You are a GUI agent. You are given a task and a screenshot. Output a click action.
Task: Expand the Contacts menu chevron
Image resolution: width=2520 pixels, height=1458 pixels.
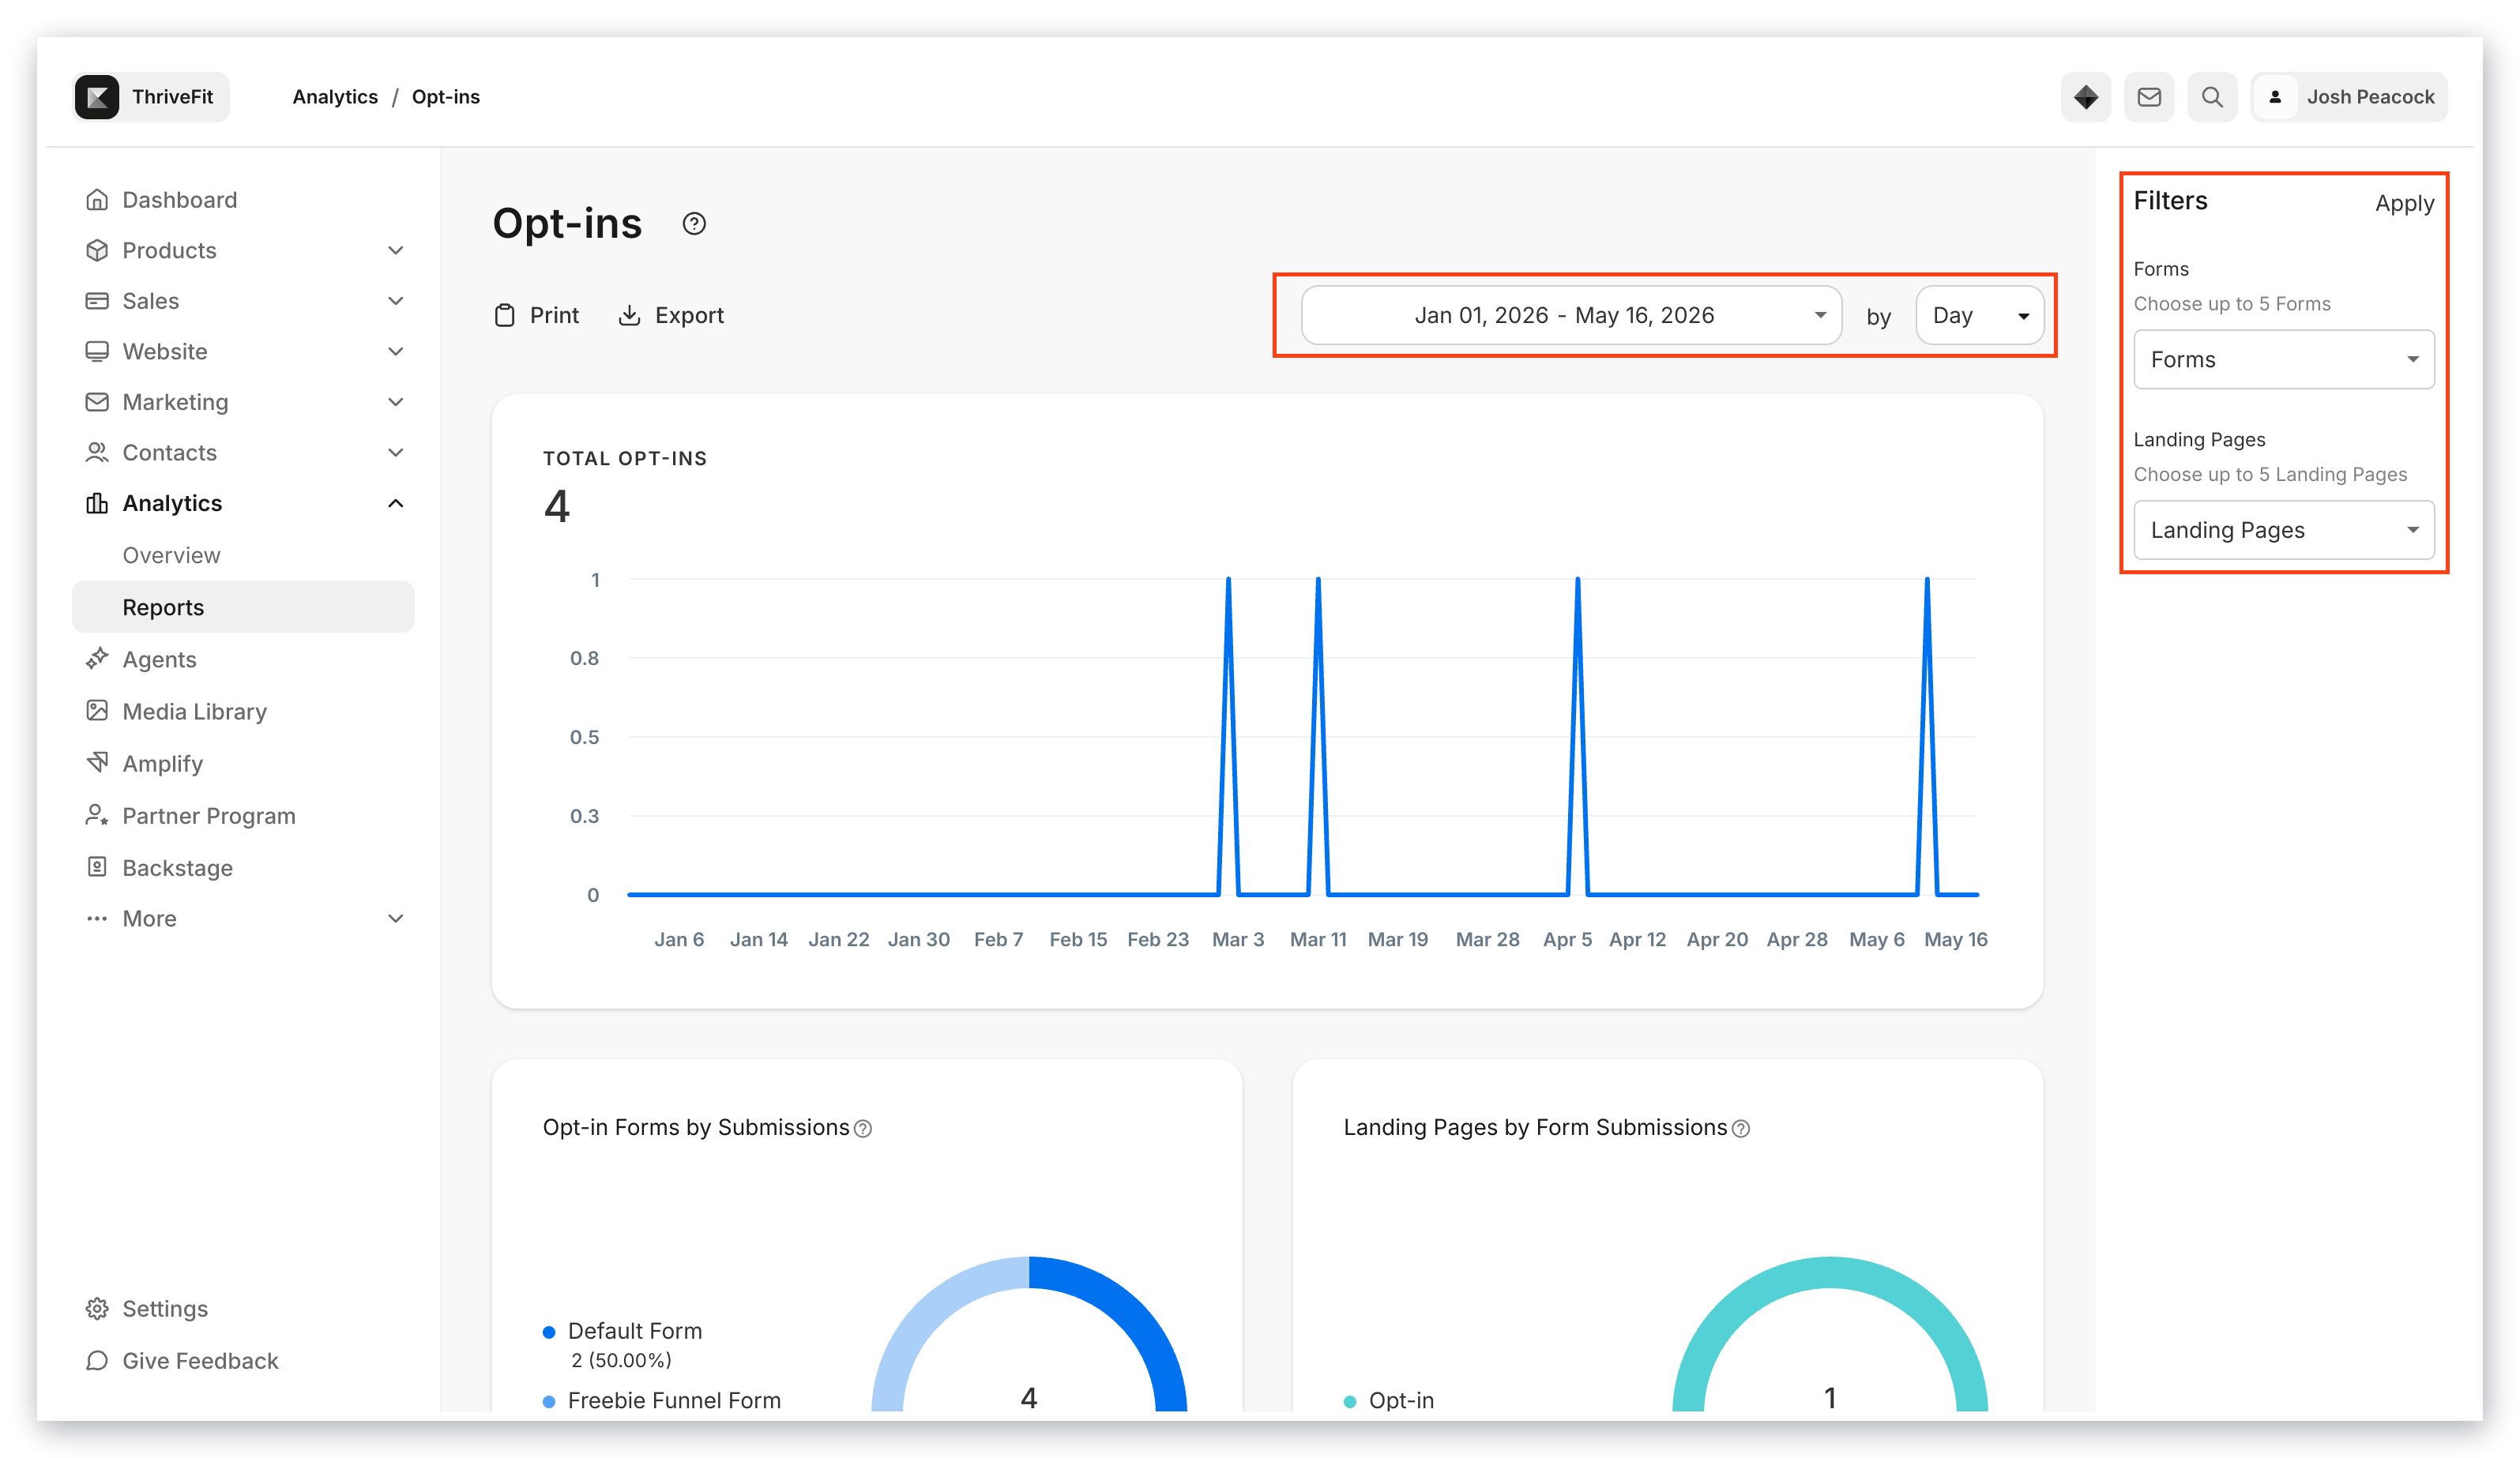[x=396, y=452]
